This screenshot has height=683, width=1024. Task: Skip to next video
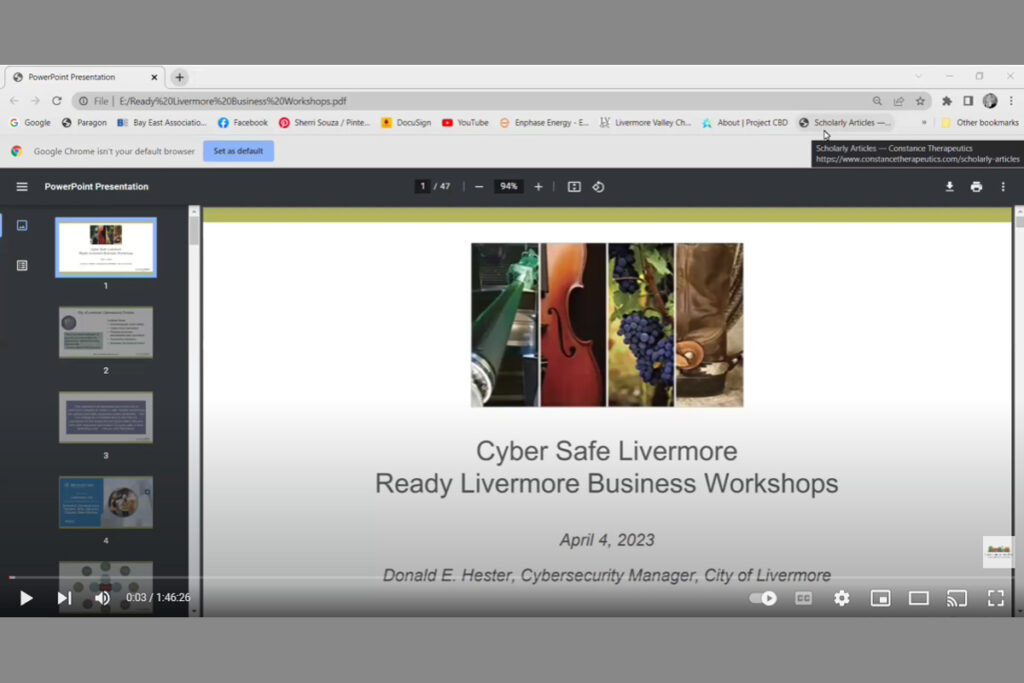click(64, 597)
